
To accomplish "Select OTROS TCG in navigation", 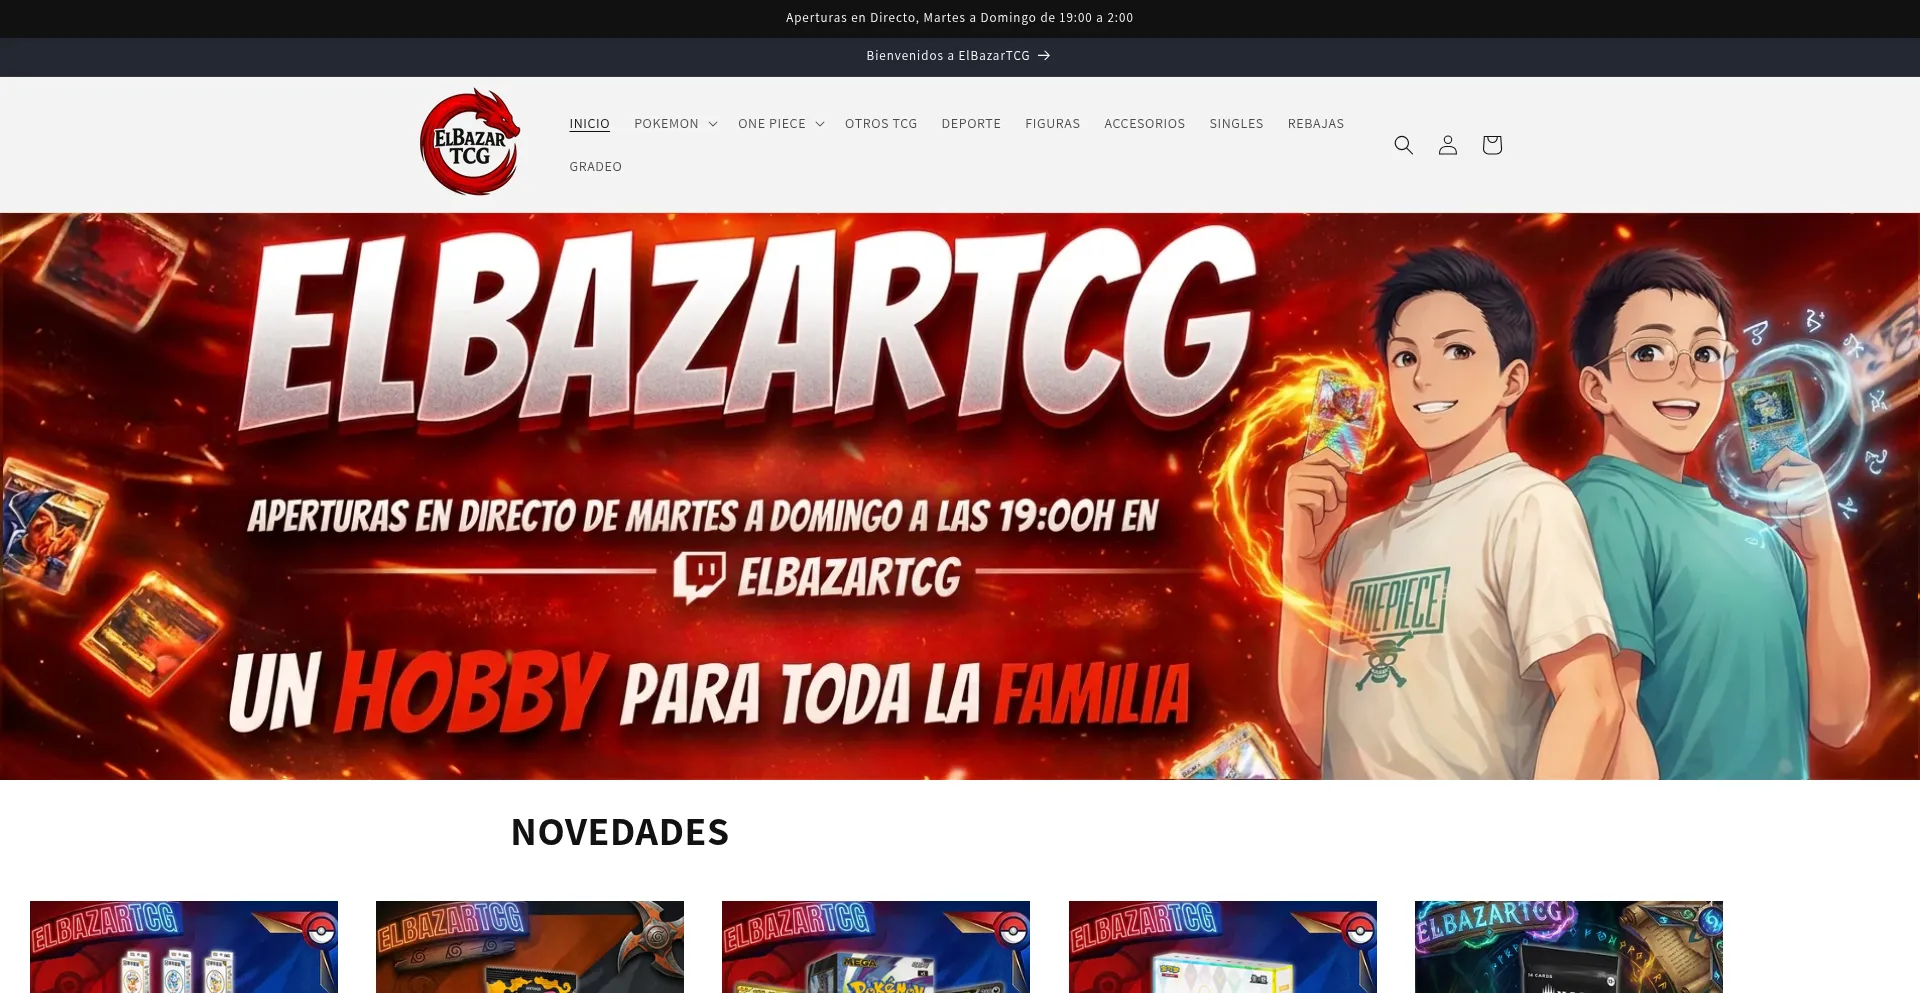I will (881, 124).
